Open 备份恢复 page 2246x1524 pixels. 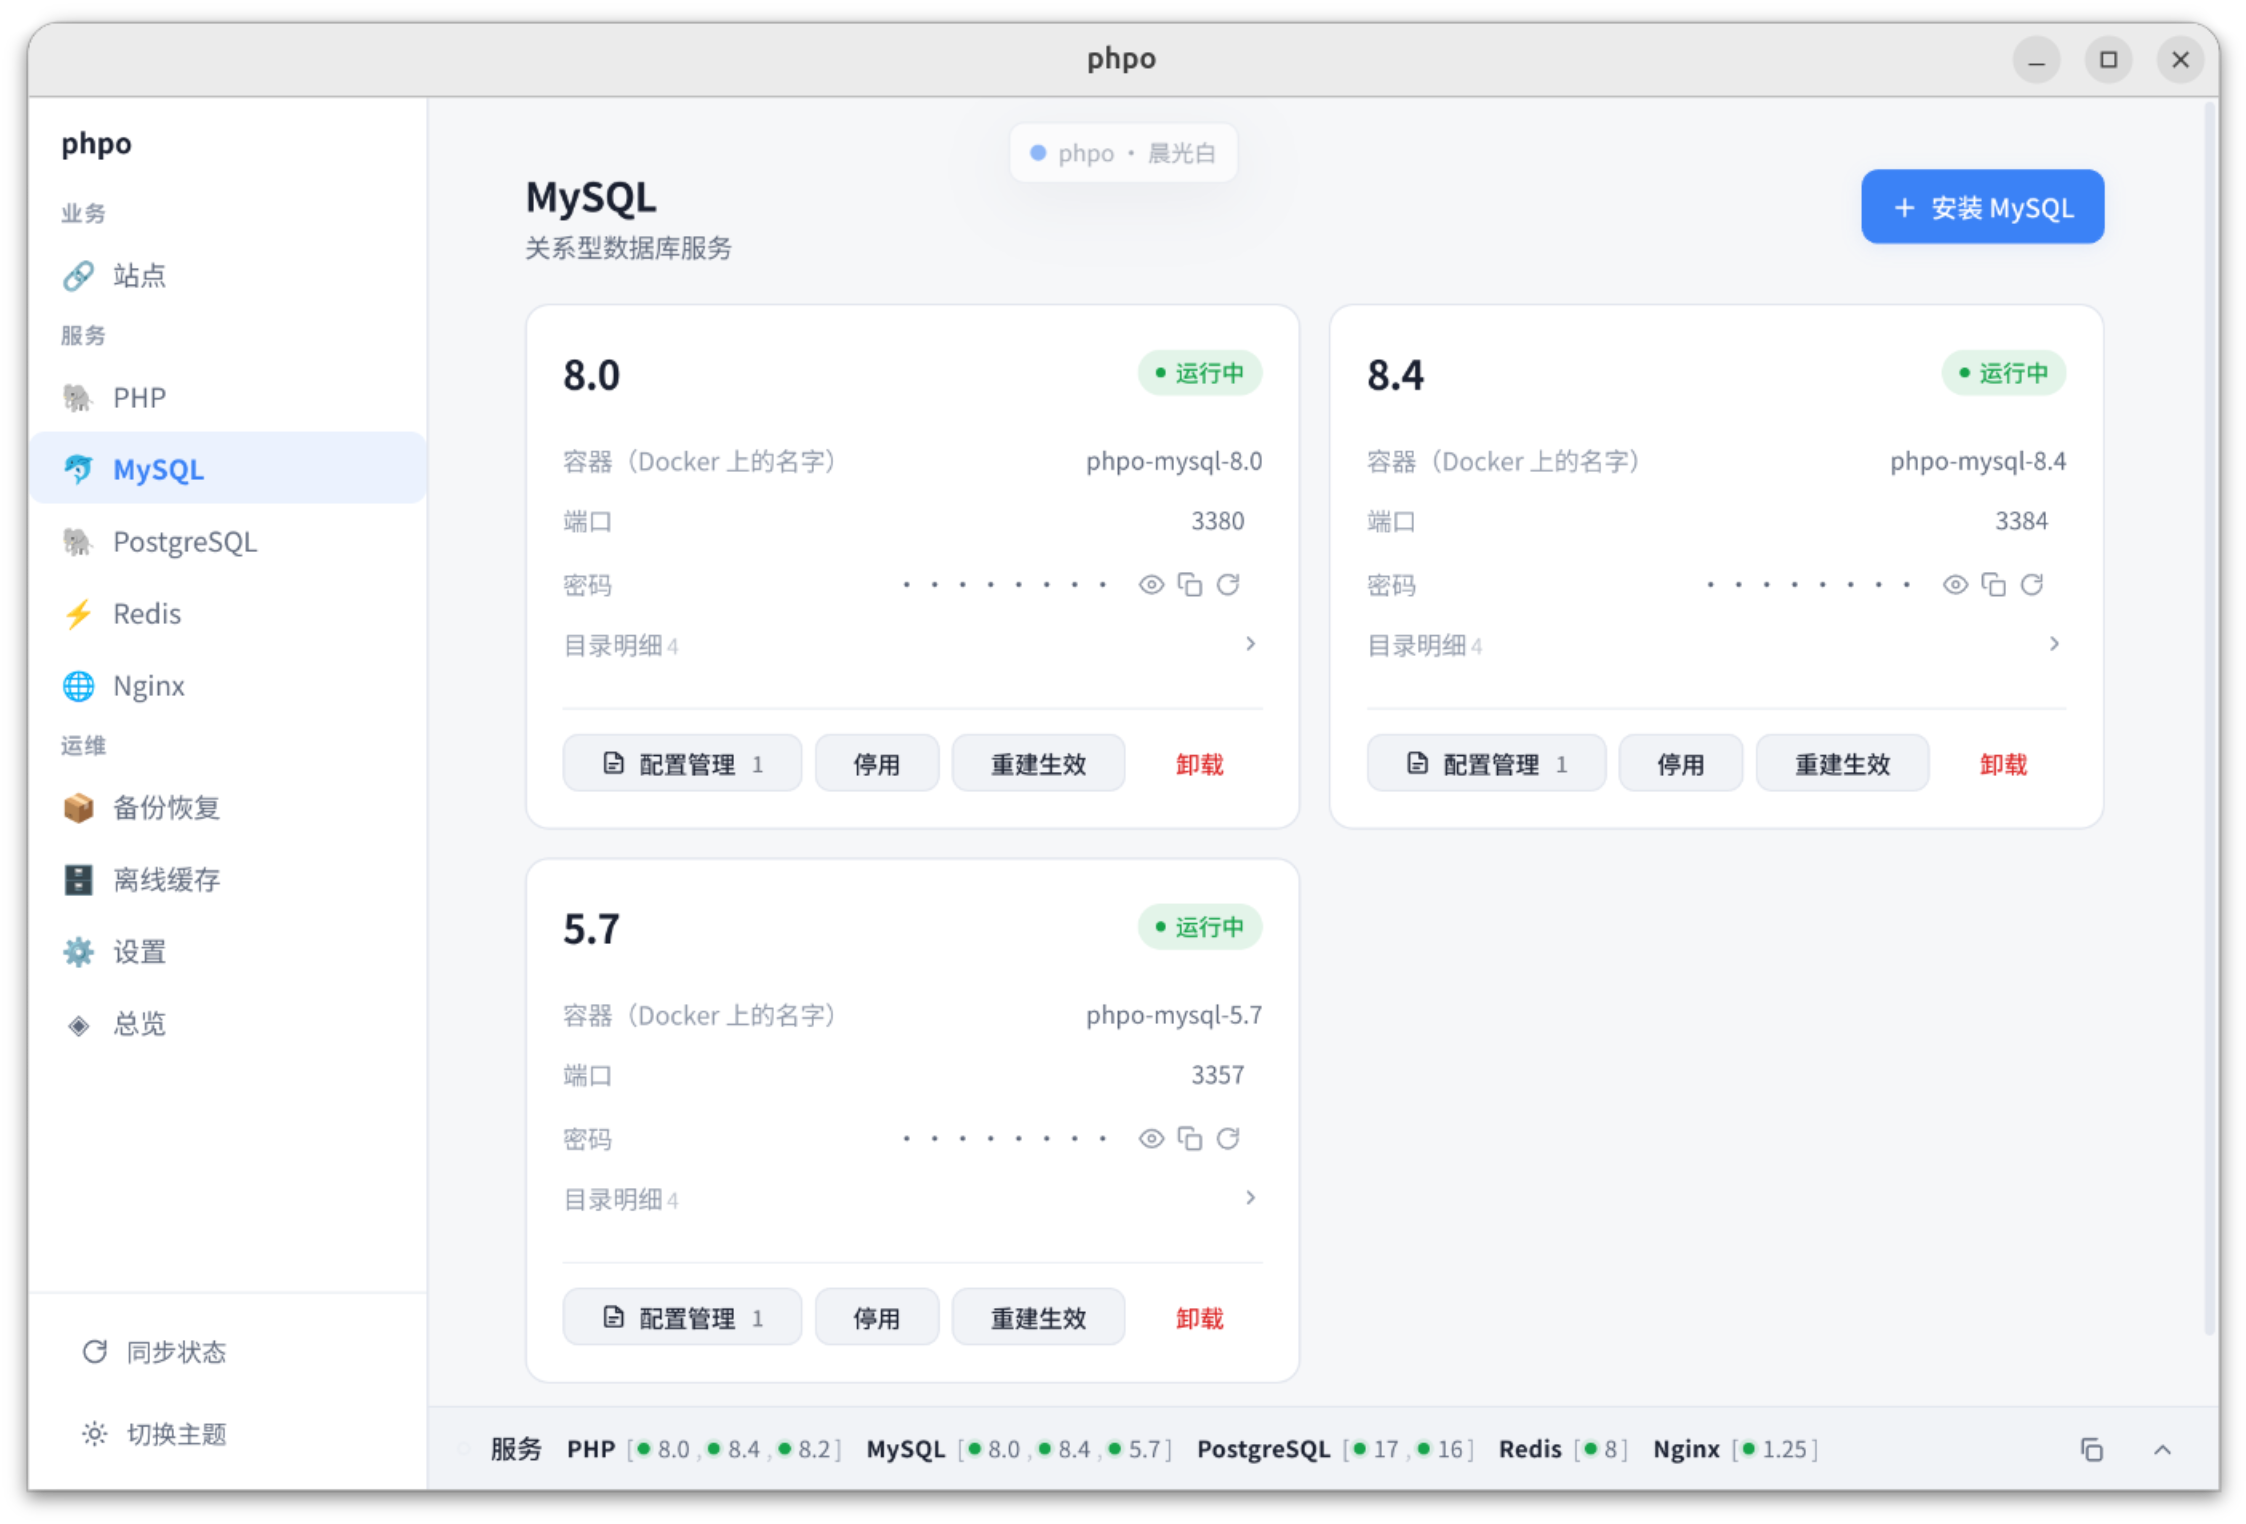tap(228, 807)
